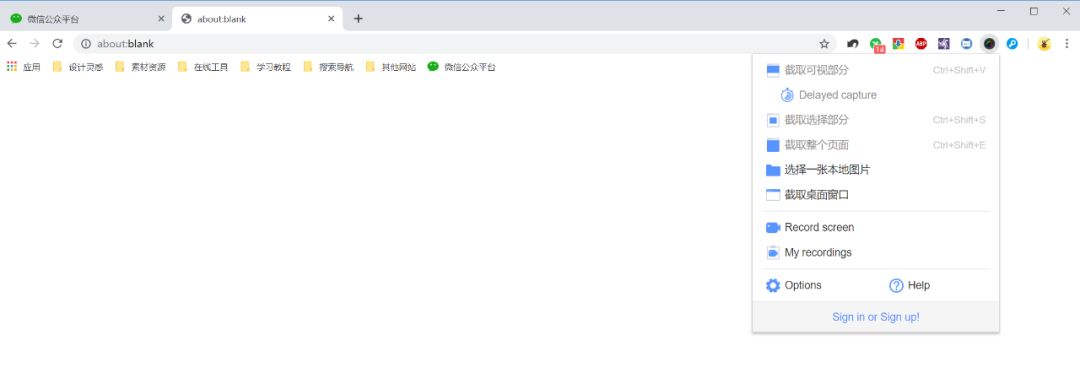Click the purple square extension icon

[944, 44]
